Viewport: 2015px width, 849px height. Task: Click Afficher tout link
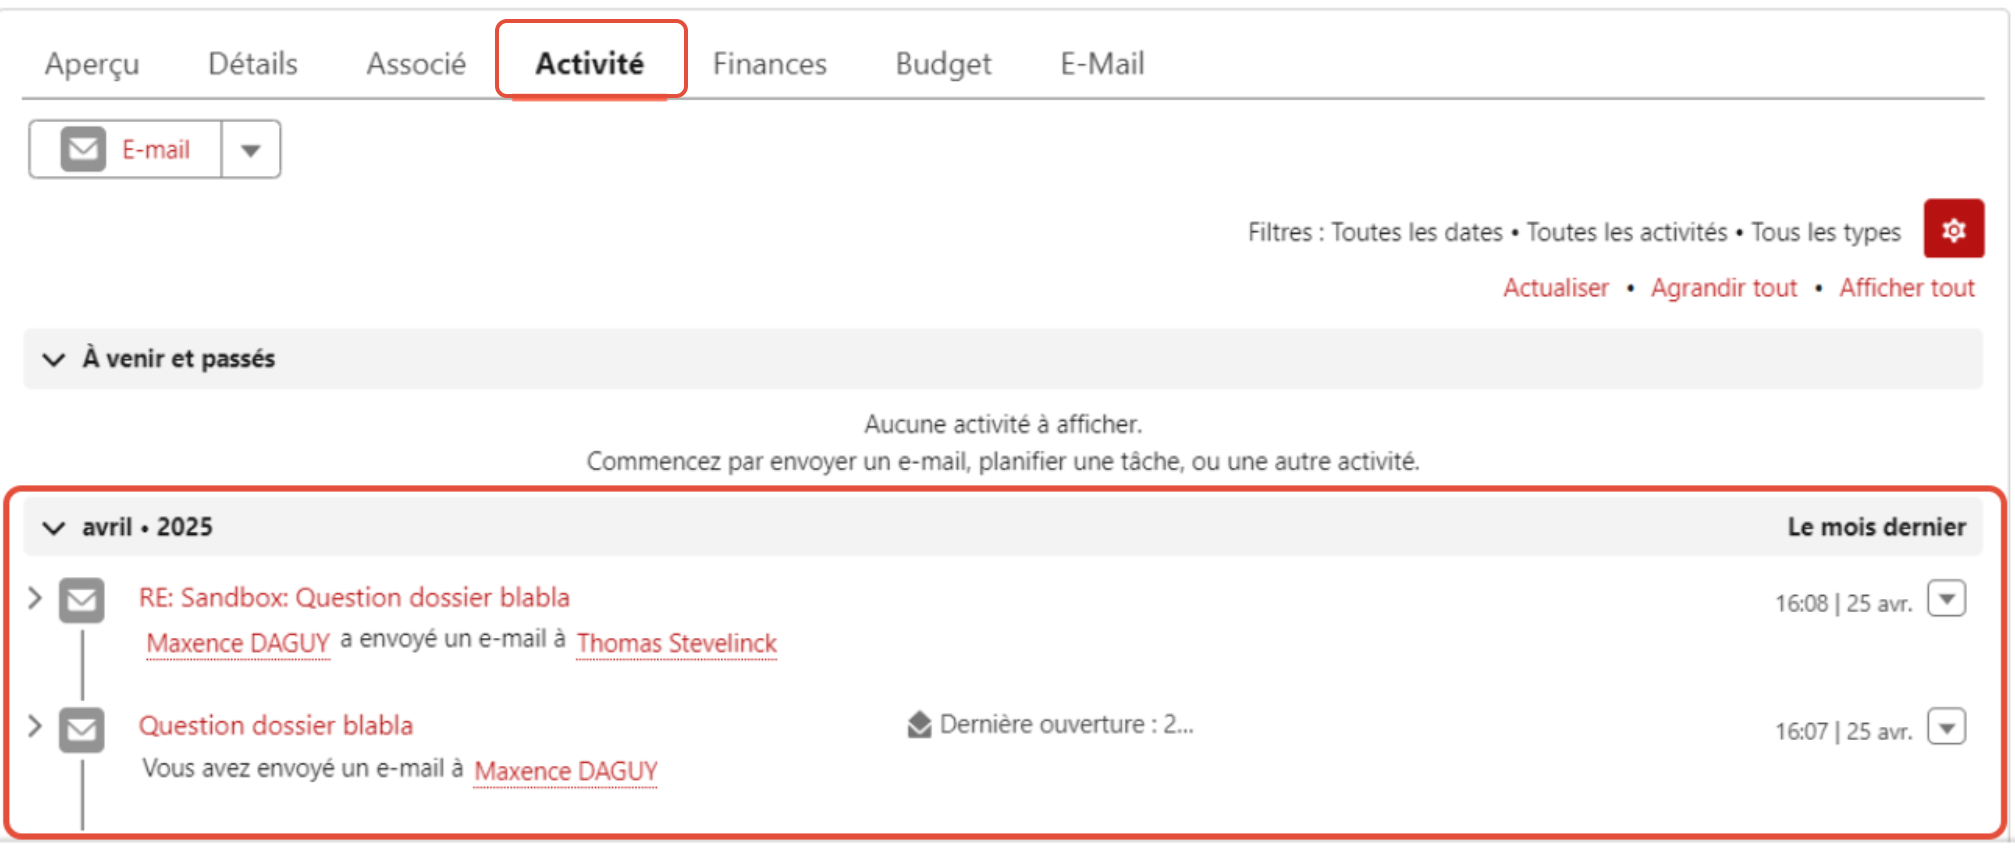1907,288
